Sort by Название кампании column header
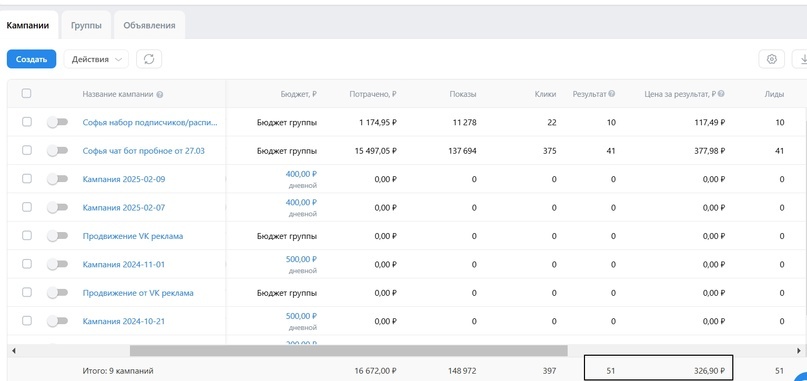 tap(118, 94)
